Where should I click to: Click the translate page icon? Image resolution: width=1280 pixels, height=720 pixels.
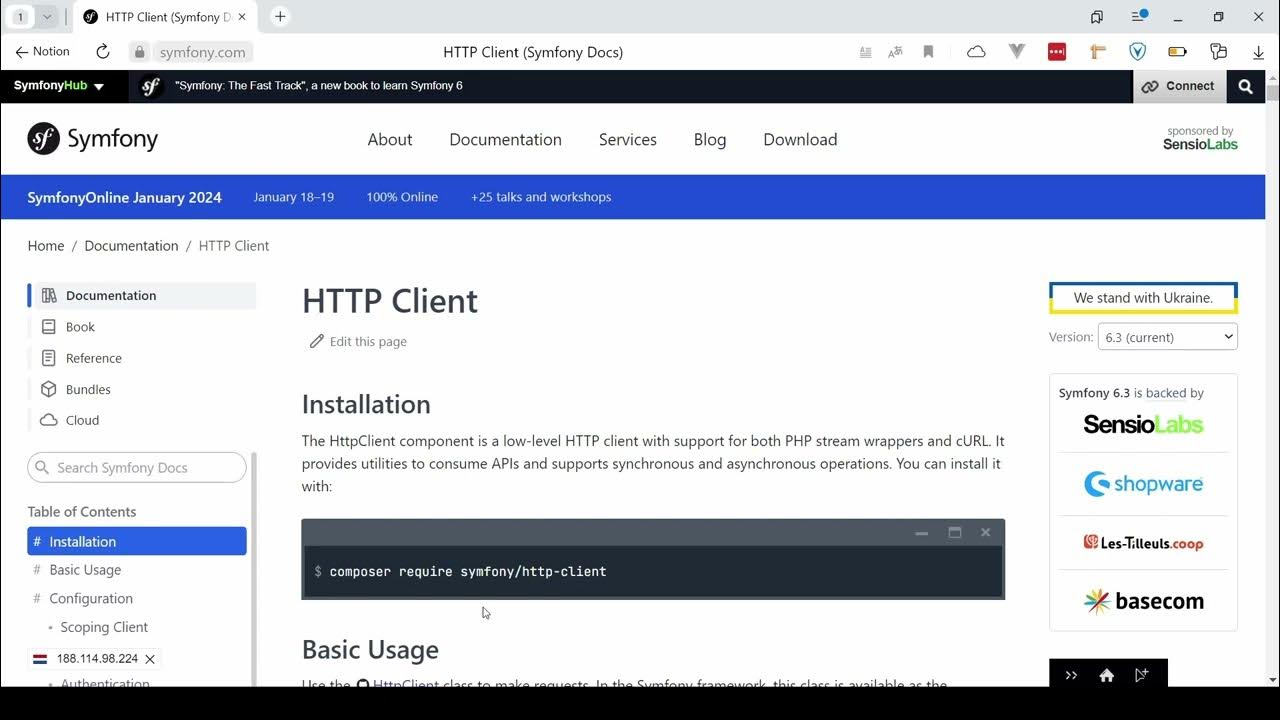click(x=896, y=52)
